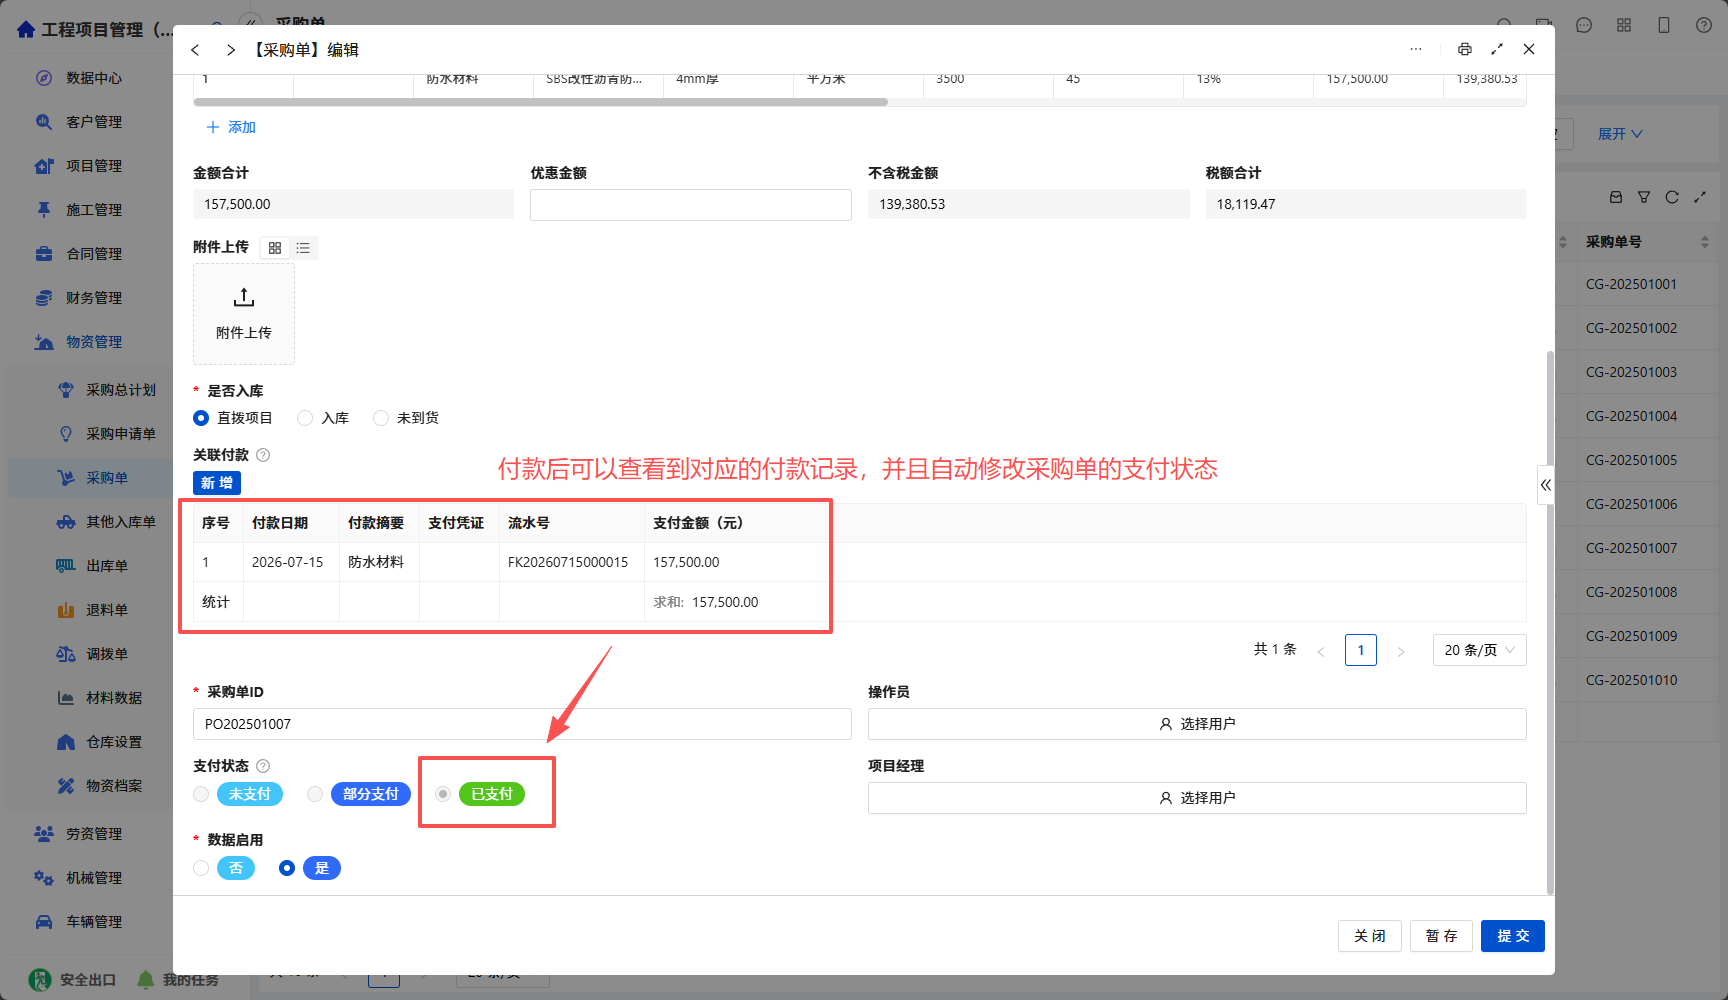Submit the form with 提交
This screenshot has width=1728, height=1000.
[1513, 936]
